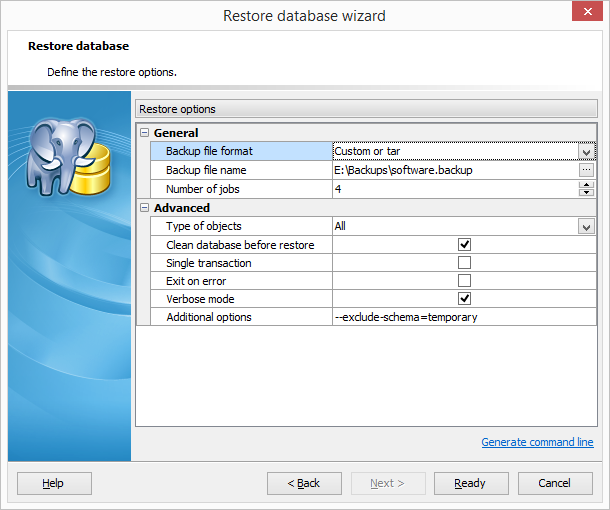Collapse the General section
Viewport: 610px width, 510px height.
tap(145, 133)
